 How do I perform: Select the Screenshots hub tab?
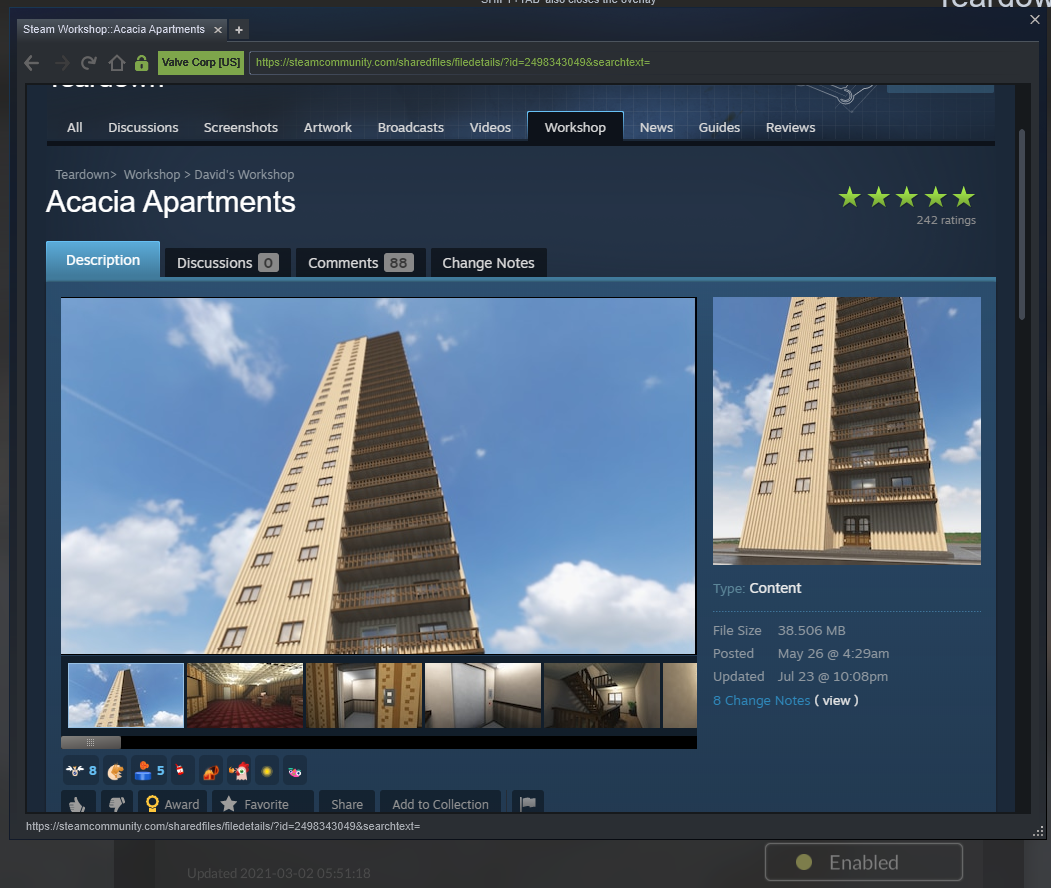[x=241, y=127]
